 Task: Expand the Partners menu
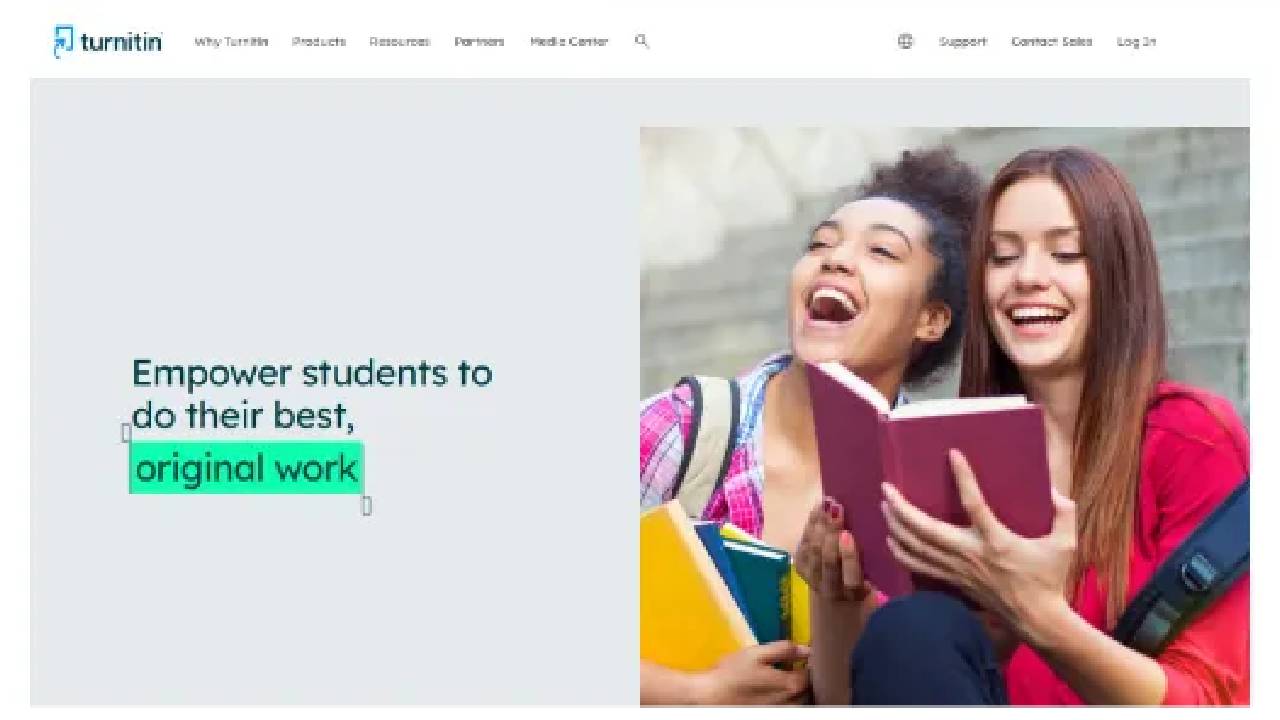(479, 42)
